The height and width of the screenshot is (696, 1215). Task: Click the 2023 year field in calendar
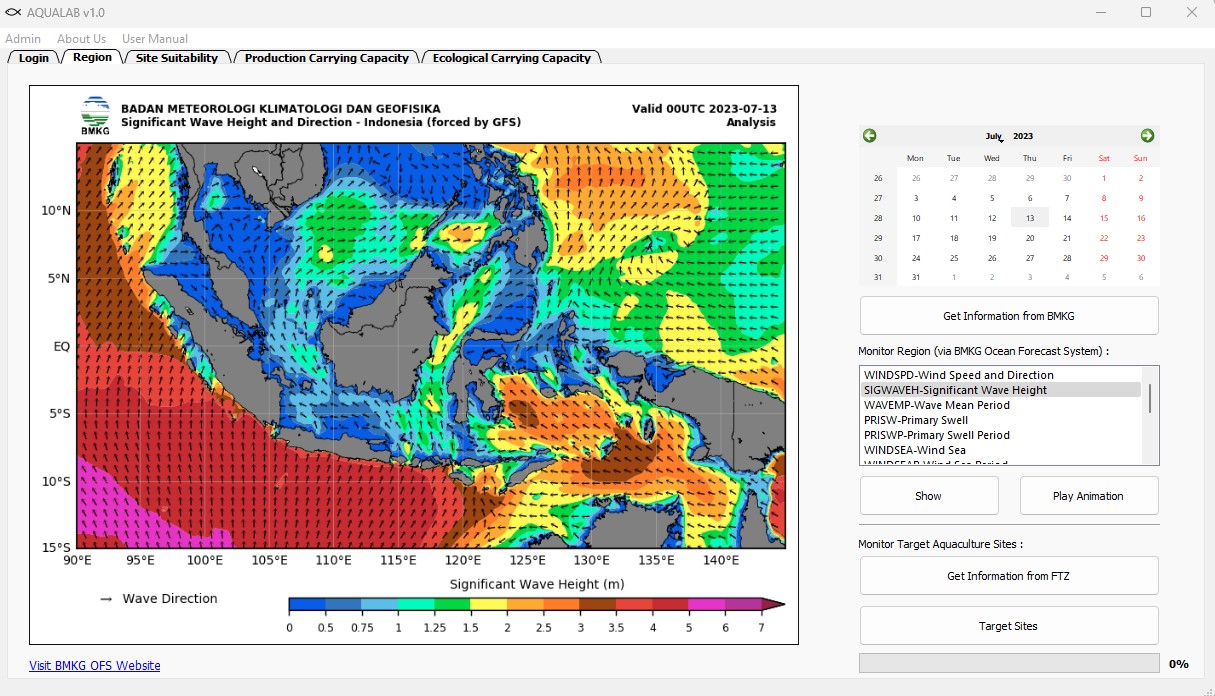coord(1023,137)
